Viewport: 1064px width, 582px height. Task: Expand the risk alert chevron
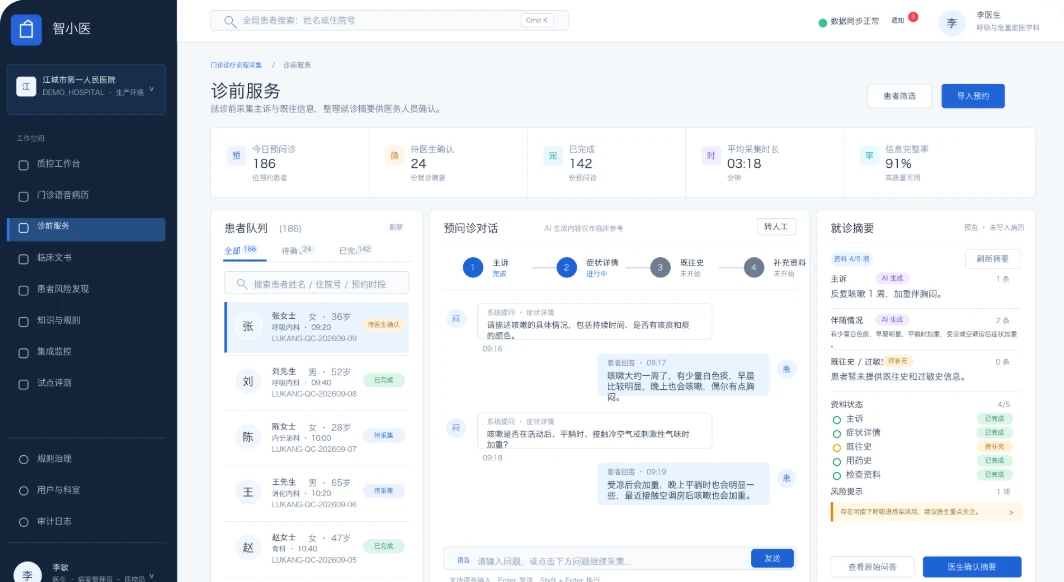tap(1011, 512)
